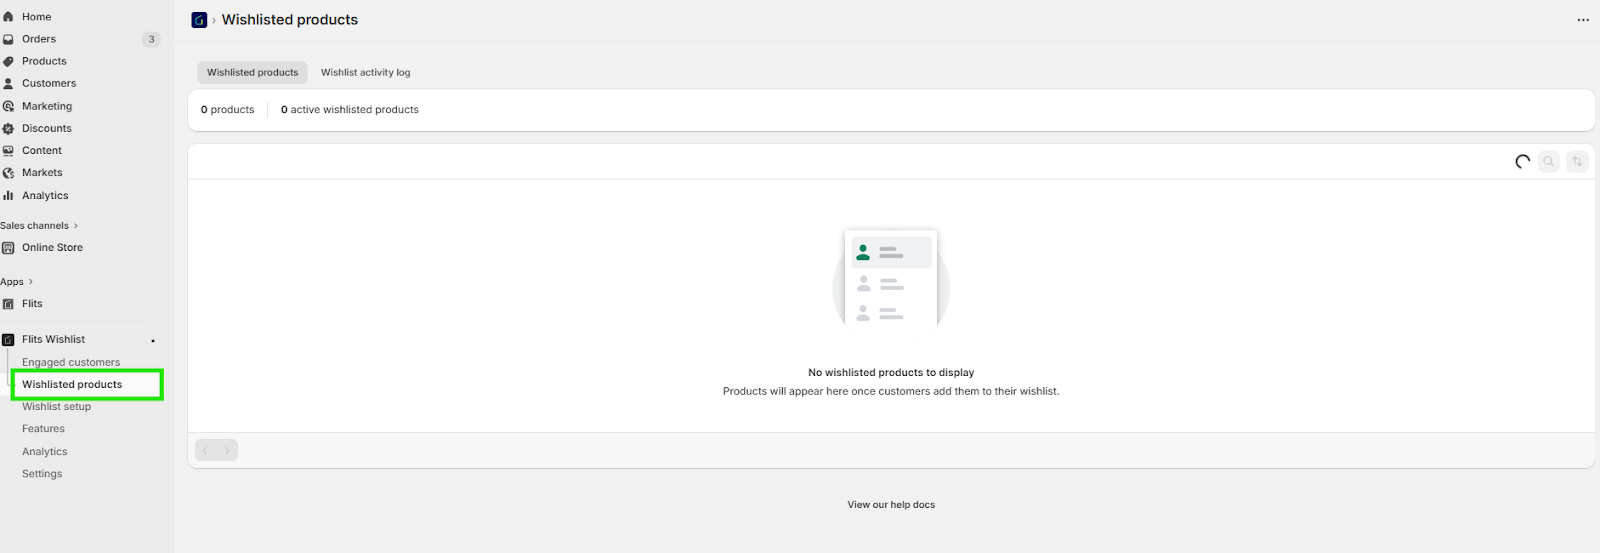The image size is (1600, 553).
Task: Open Wishlist setup submenu item
Action: pos(56,407)
